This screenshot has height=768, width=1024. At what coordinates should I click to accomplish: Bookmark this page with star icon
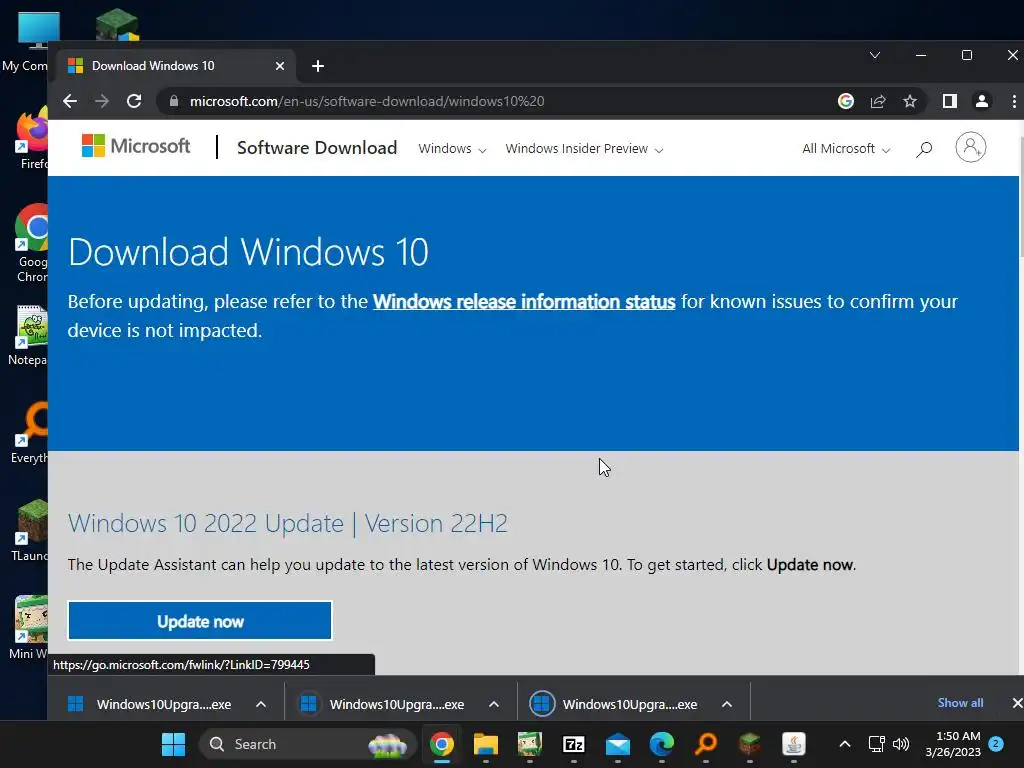tap(910, 101)
